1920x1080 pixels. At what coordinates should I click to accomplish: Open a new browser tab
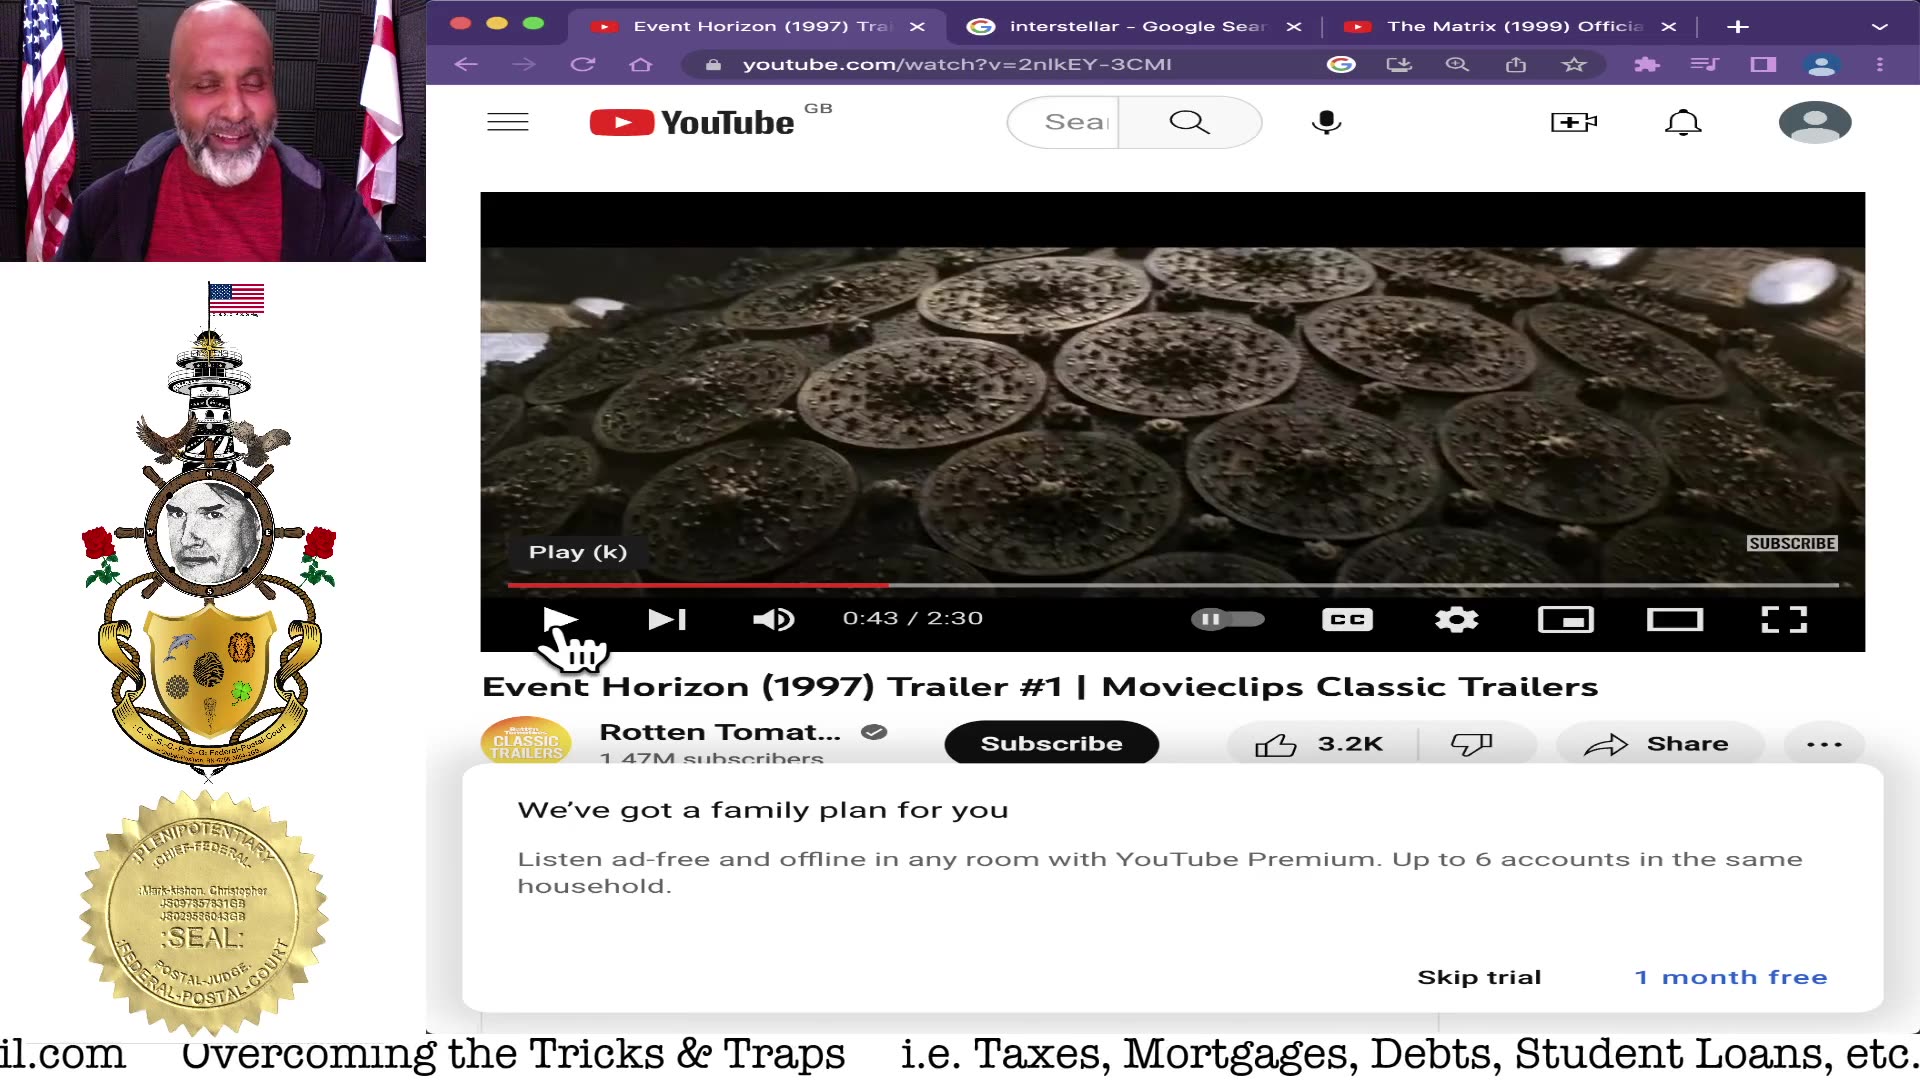(1738, 27)
